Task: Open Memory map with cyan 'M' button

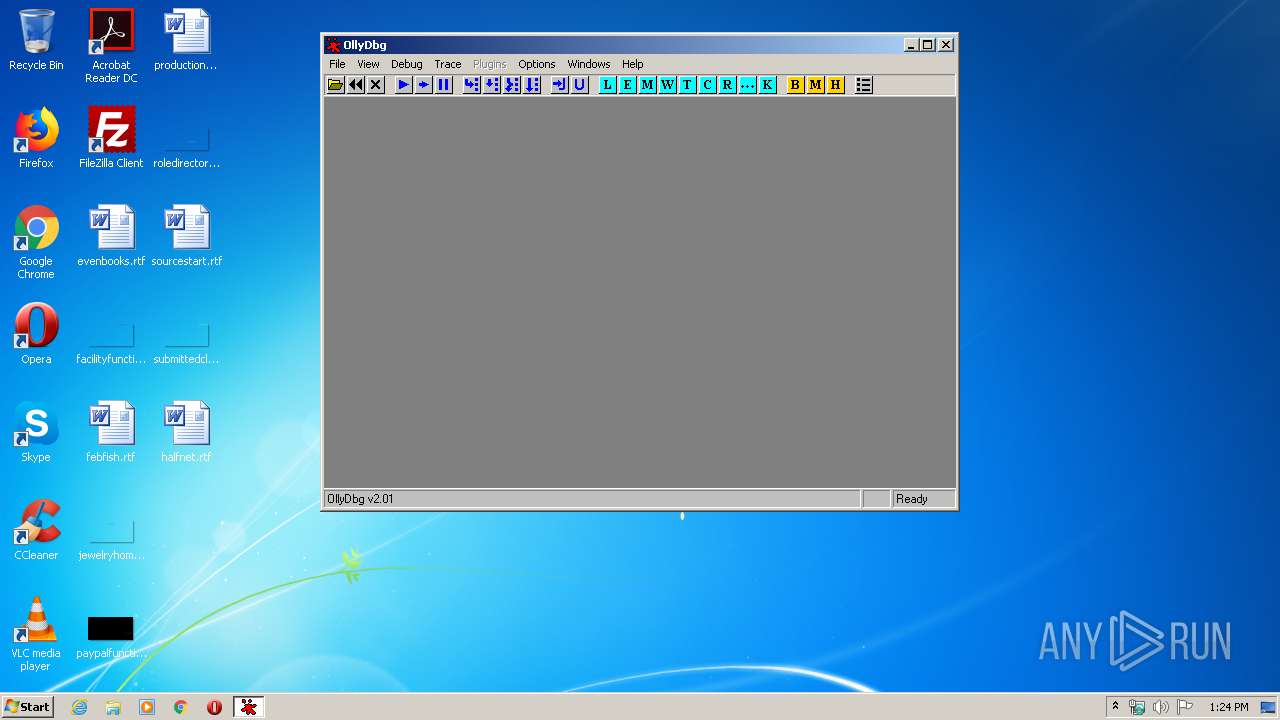Action: (x=647, y=85)
